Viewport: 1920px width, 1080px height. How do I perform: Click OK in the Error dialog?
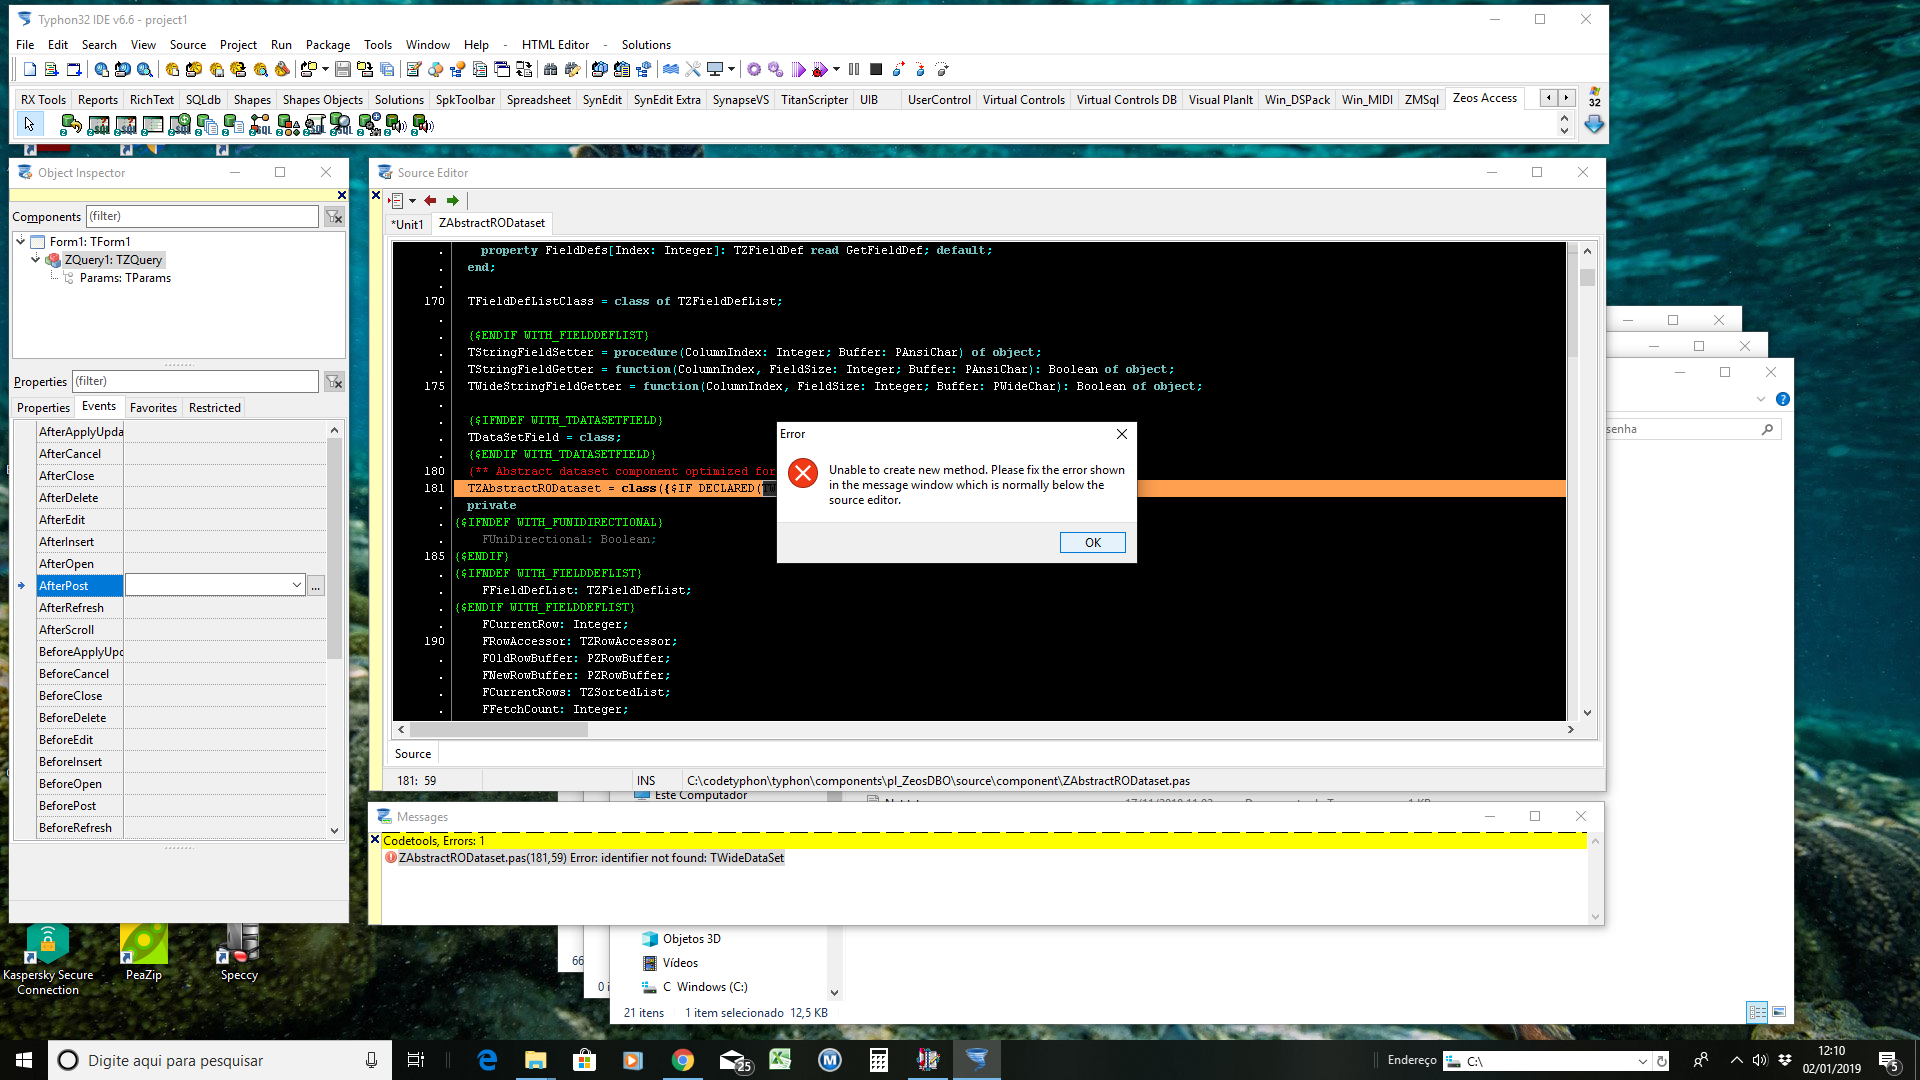(x=1093, y=543)
